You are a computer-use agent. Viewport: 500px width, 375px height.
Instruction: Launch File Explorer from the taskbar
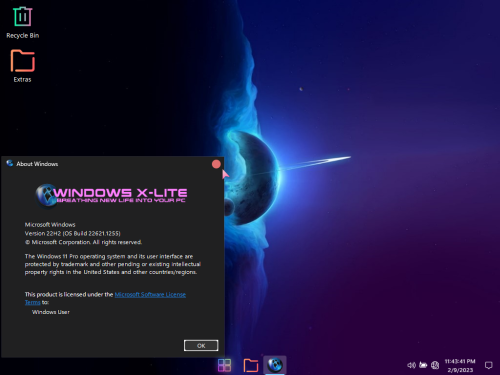pos(251,365)
